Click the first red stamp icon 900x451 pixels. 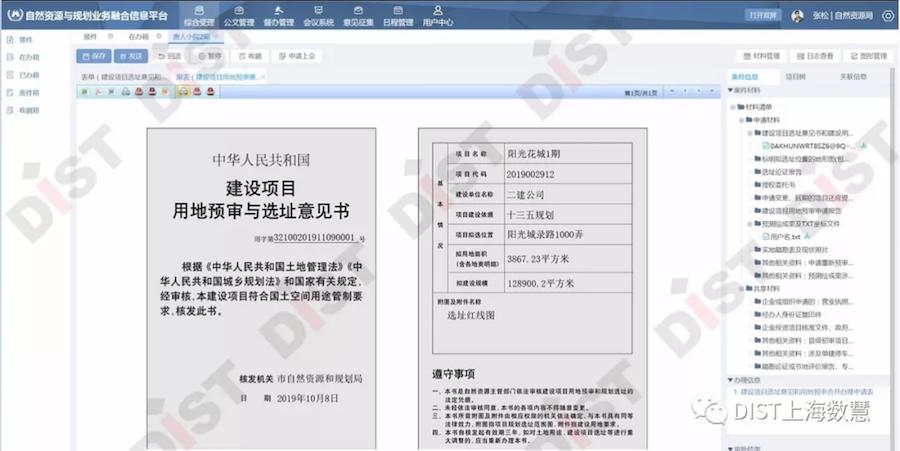[139, 91]
